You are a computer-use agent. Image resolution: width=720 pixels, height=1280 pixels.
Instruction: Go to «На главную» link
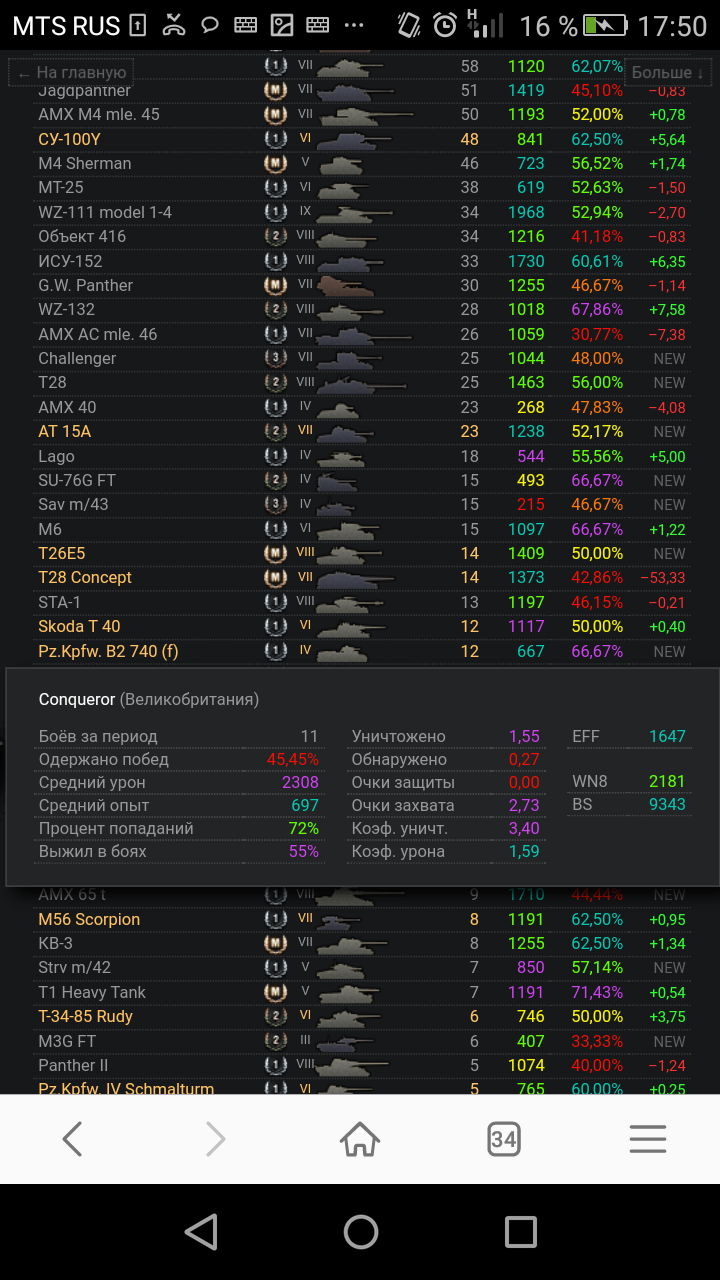[72, 73]
